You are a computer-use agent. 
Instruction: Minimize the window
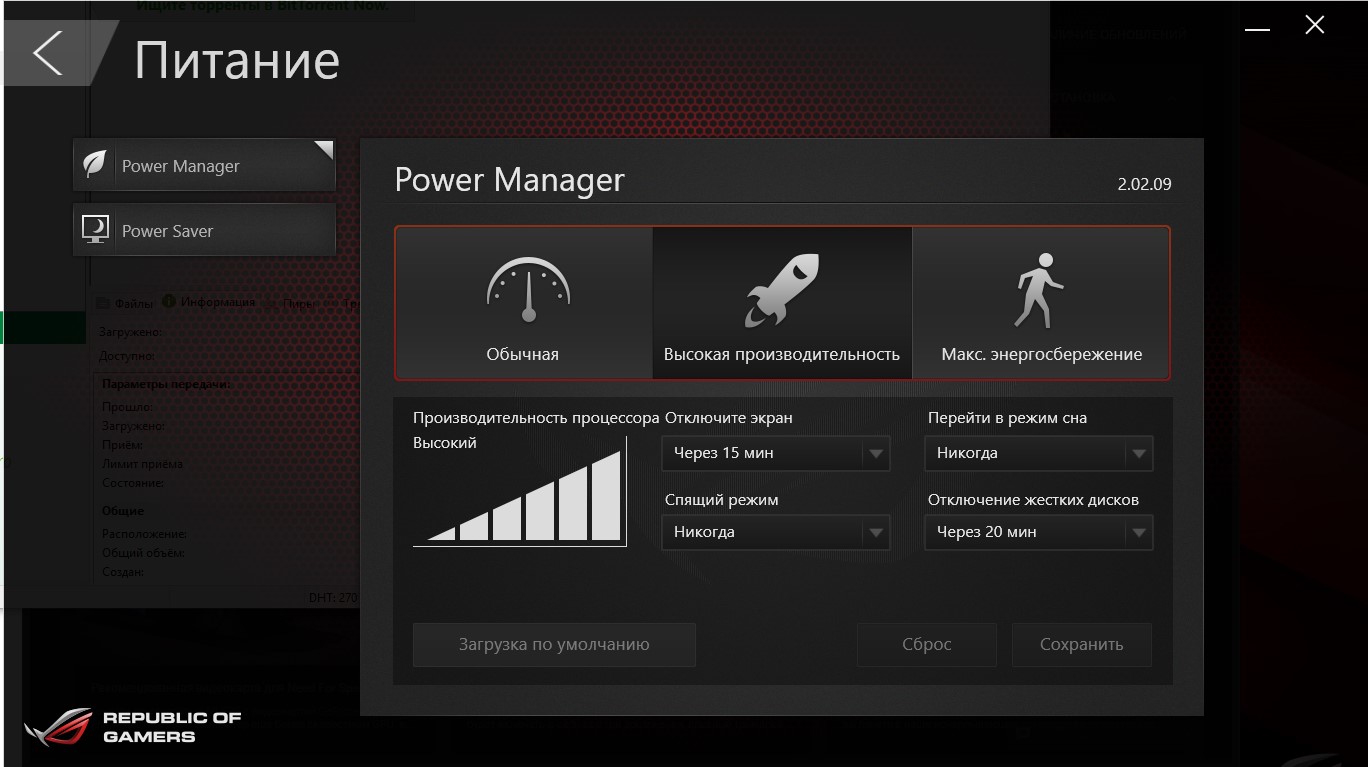1257,30
